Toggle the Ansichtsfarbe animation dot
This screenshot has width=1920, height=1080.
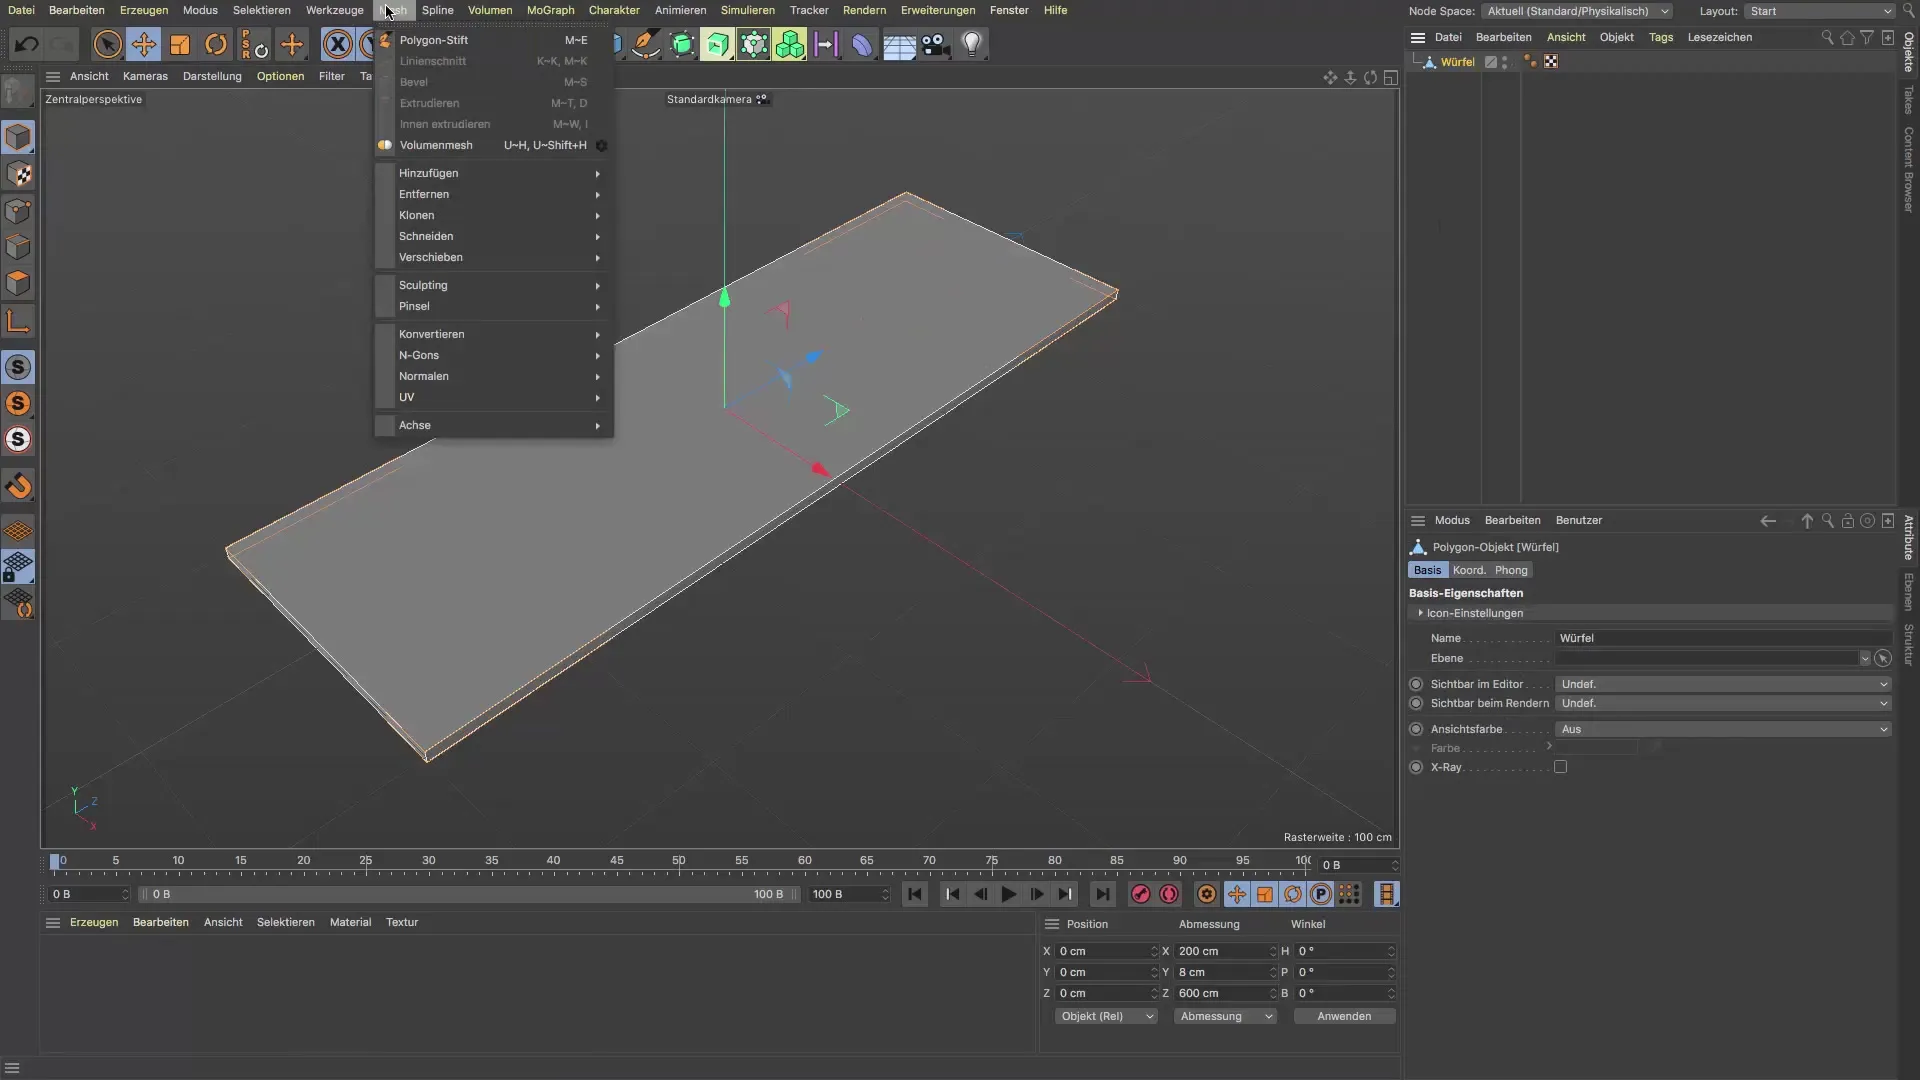coord(1416,729)
